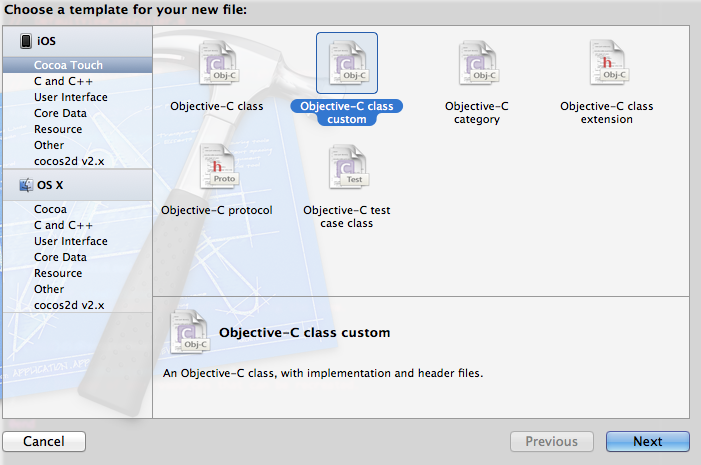The width and height of the screenshot is (701, 465).
Task: Click the Next button
Action: coord(648,442)
